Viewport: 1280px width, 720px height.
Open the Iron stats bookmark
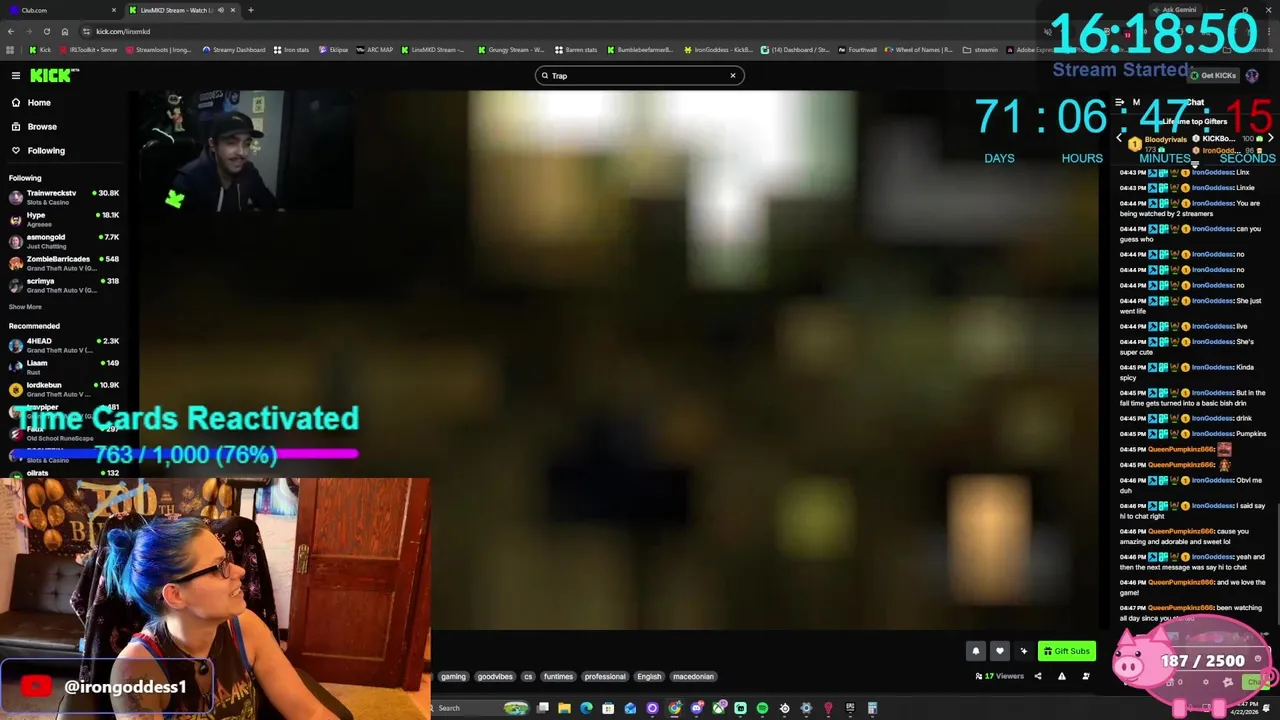(291, 50)
